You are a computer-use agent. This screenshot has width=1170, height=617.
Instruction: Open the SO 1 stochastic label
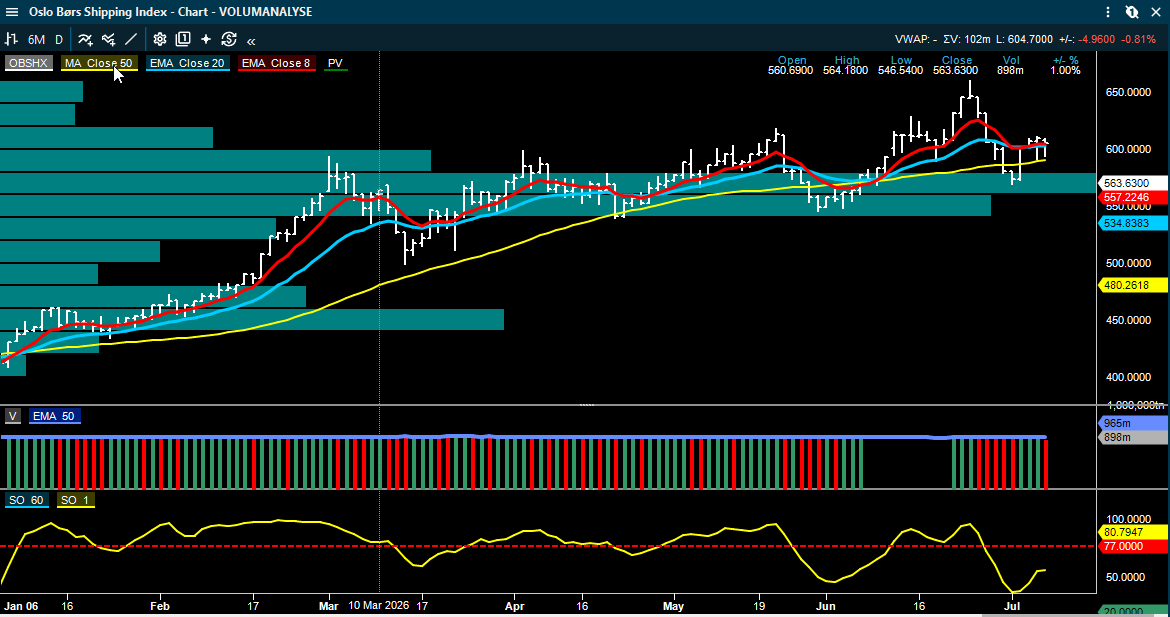(75, 500)
